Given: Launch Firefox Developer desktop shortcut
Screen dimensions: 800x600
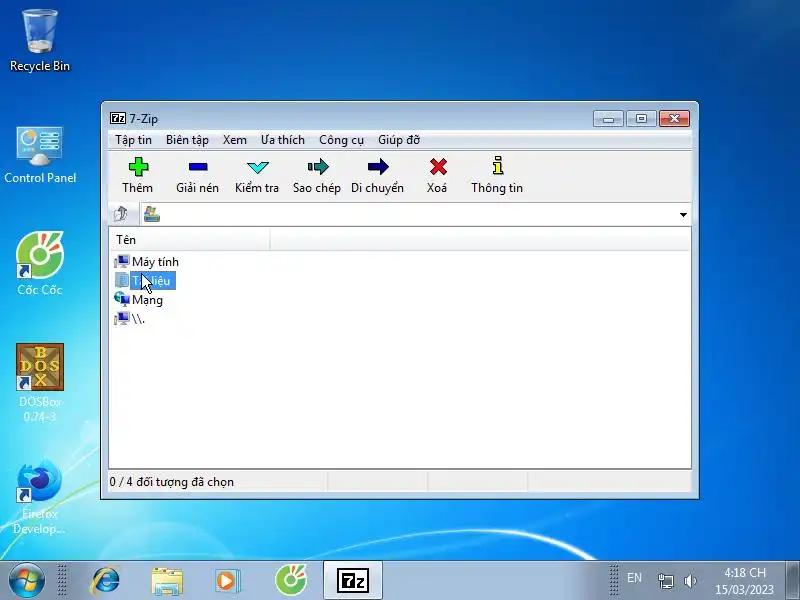Looking at the screenshot, I should click(40, 497).
